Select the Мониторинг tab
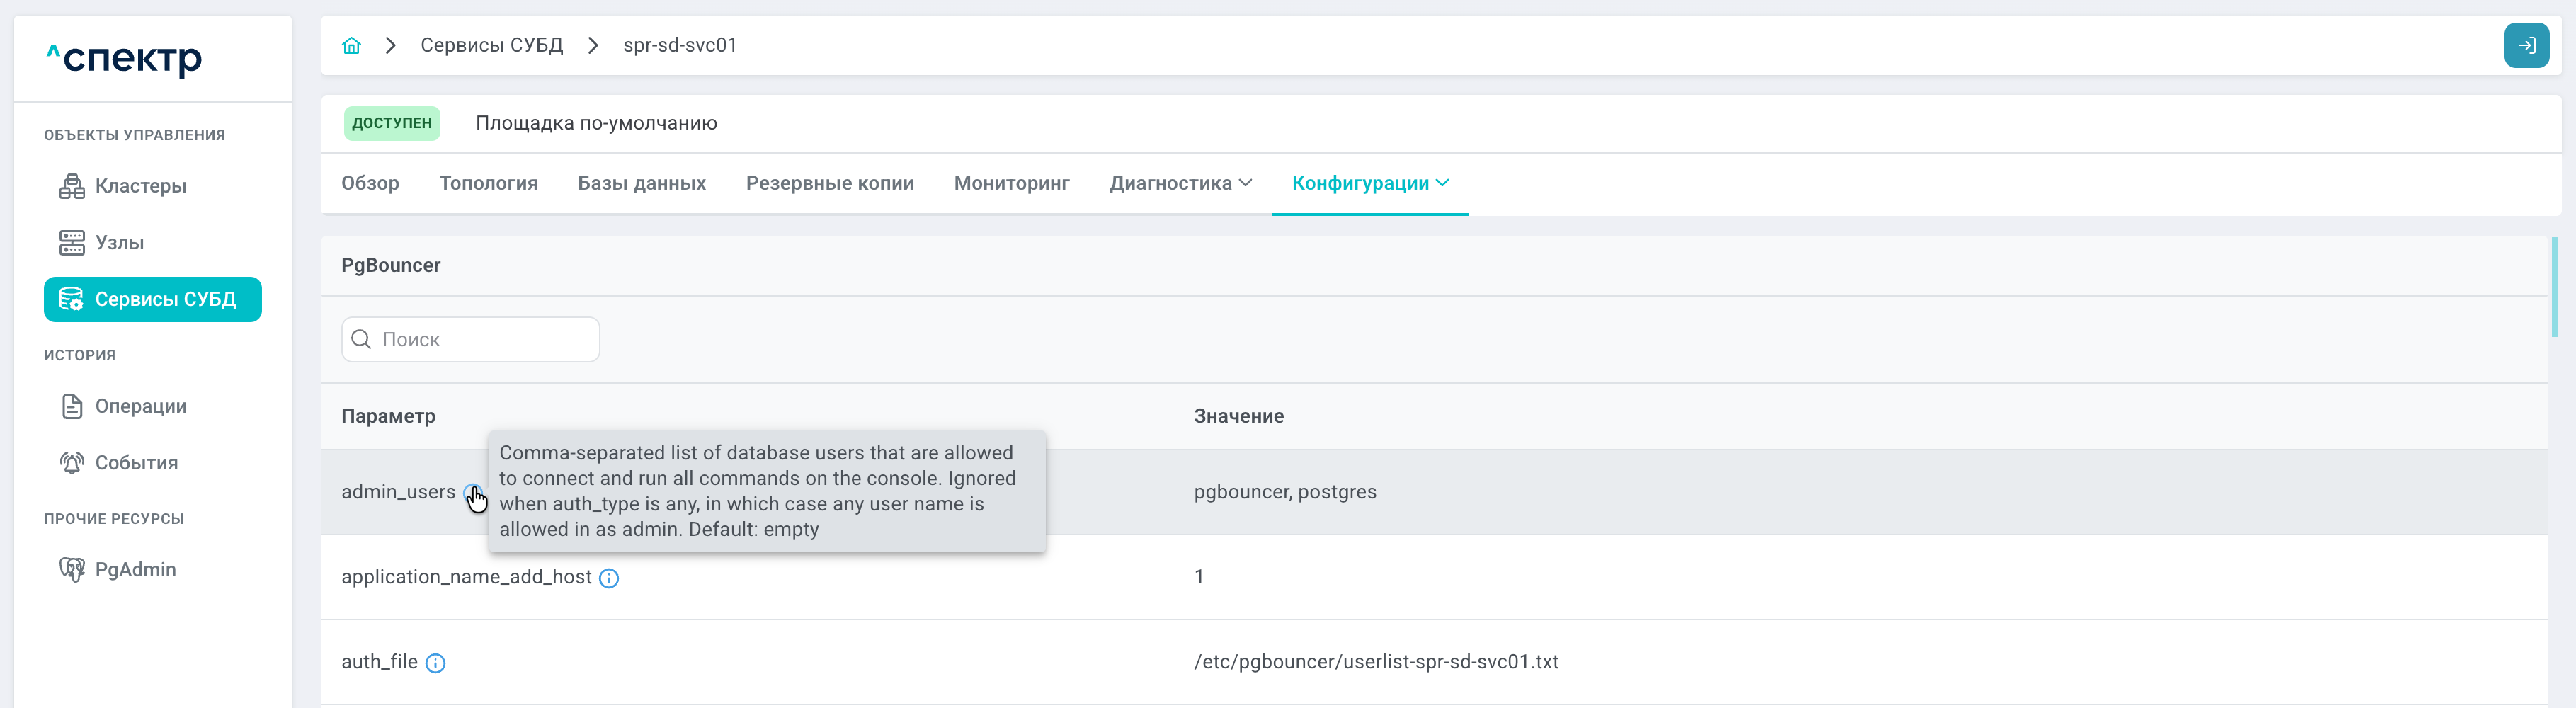 (x=1012, y=183)
